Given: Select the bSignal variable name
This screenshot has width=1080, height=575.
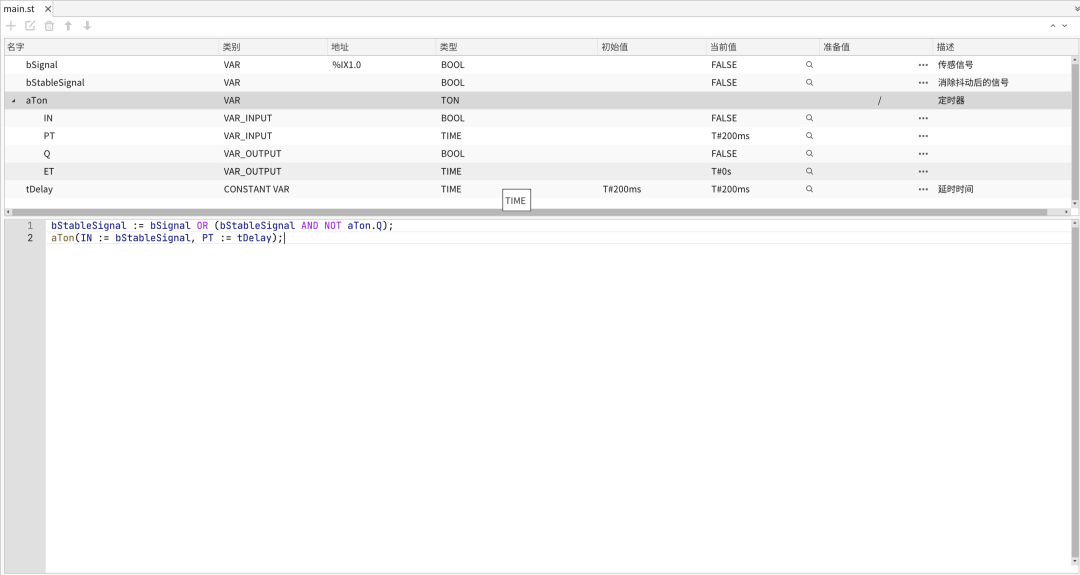Looking at the screenshot, I should click(x=42, y=65).
